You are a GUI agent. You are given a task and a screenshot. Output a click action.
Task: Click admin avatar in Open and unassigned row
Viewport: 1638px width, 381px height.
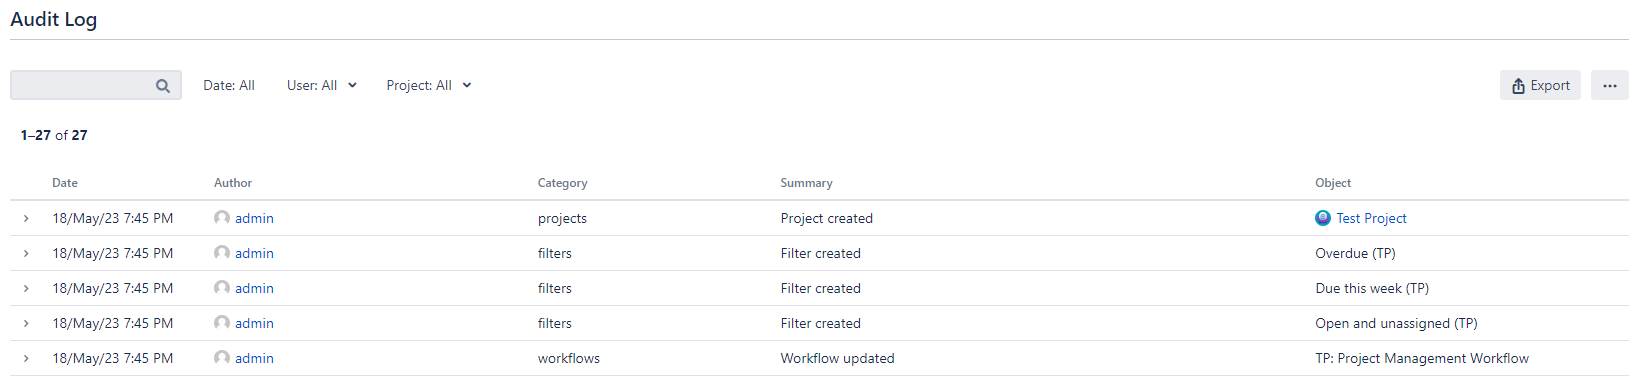click(x=222, y=323)
